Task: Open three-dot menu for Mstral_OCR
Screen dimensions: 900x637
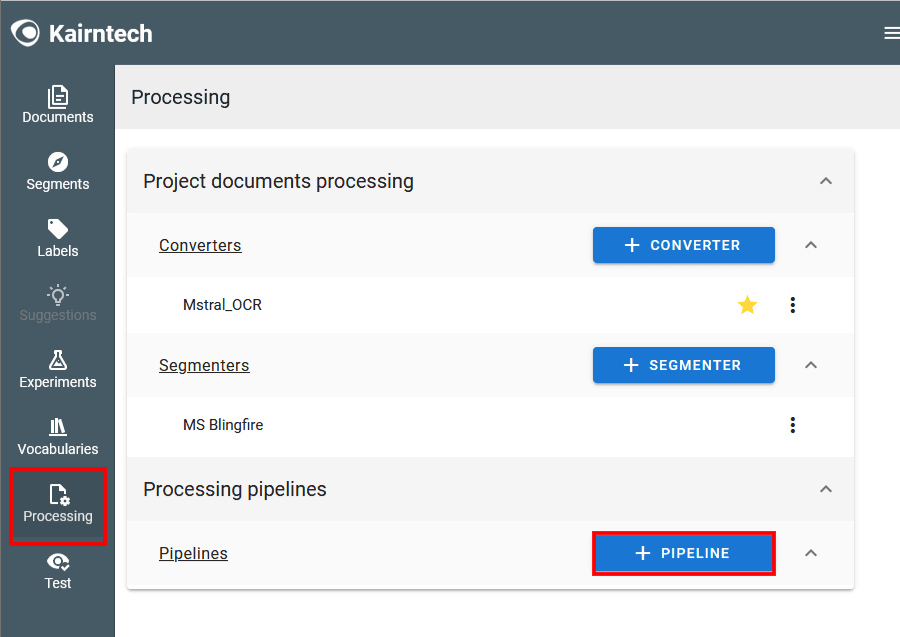Action: 793,305
